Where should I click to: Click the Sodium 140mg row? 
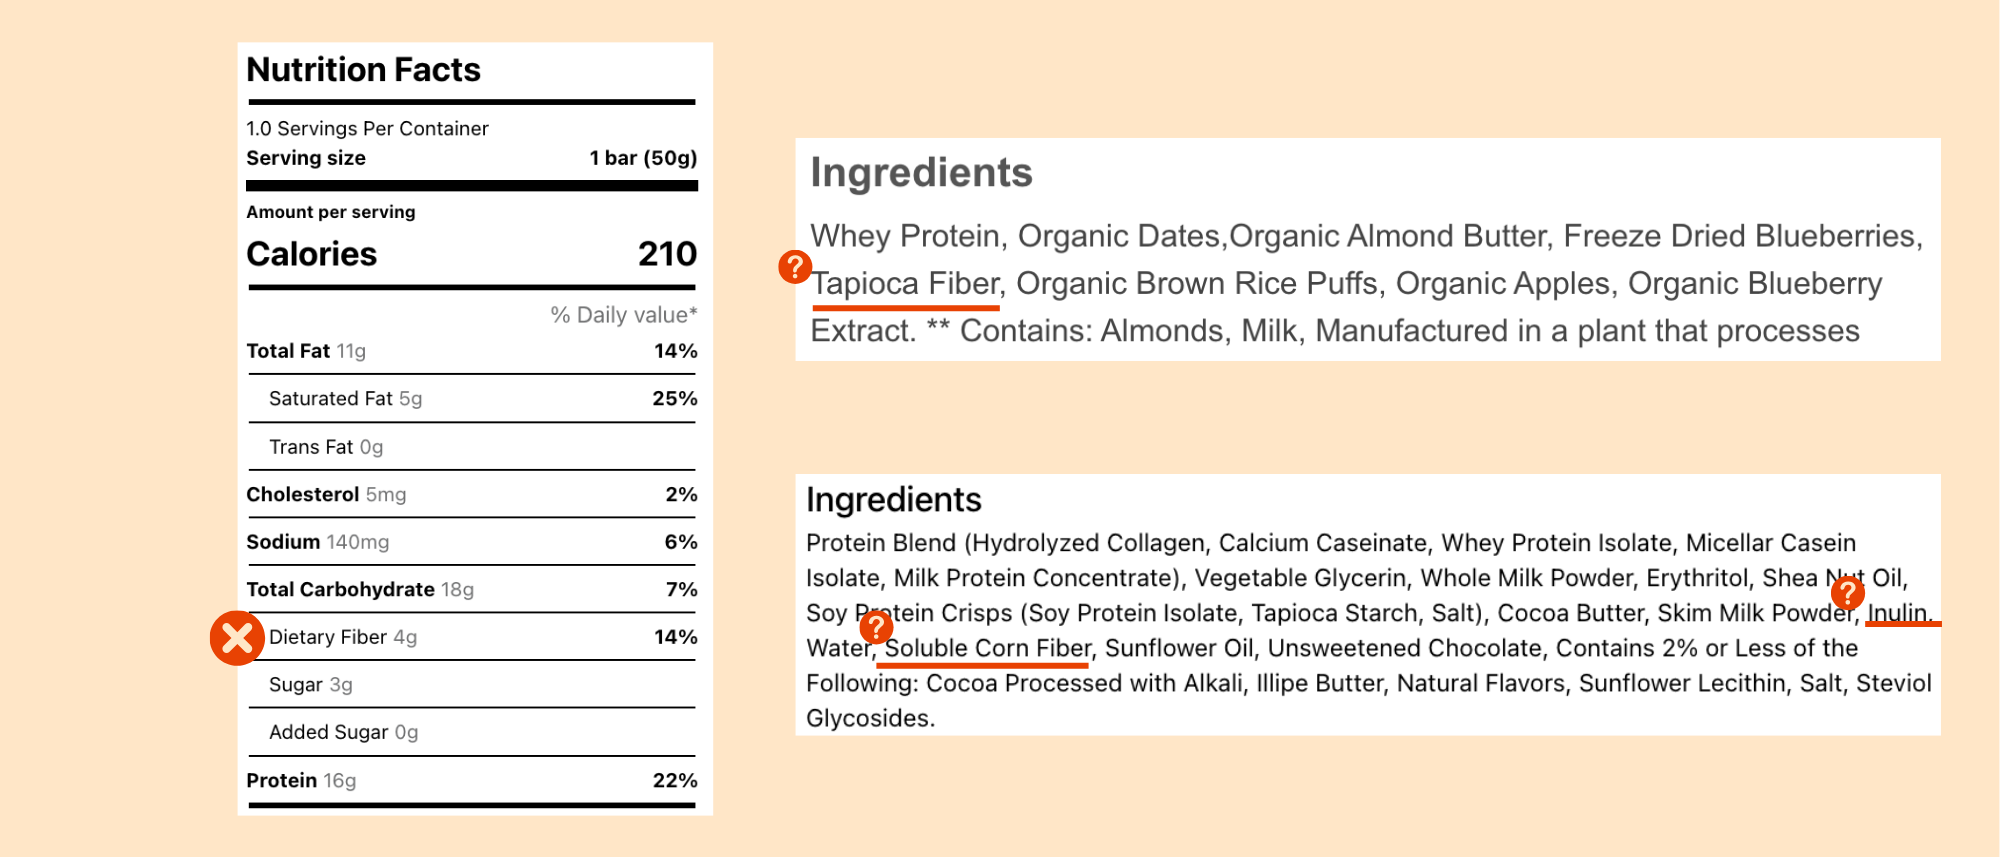pyautogui.click(x=472, y=542)
